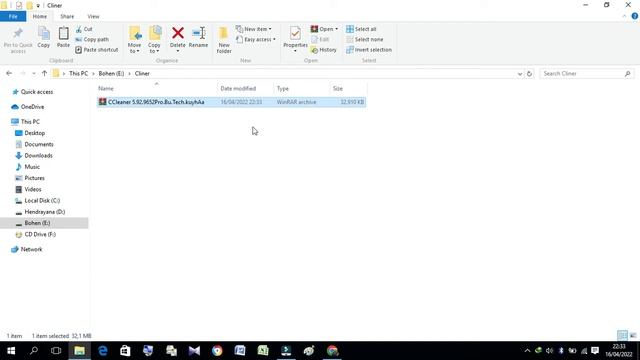Go back with Back arrow
640x360 pixels.
point(9,73)
